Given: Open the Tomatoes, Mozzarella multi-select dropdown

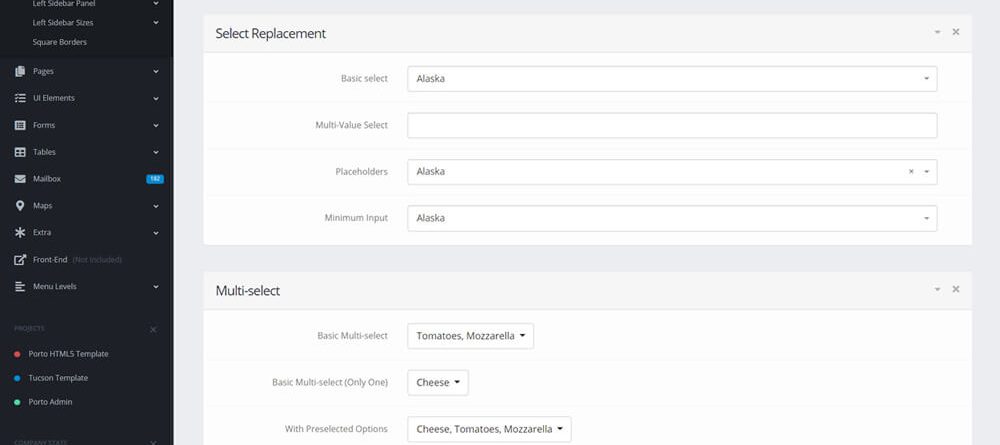Looking at the screenshot, I should pyautogui.click(x=470, y=336).
